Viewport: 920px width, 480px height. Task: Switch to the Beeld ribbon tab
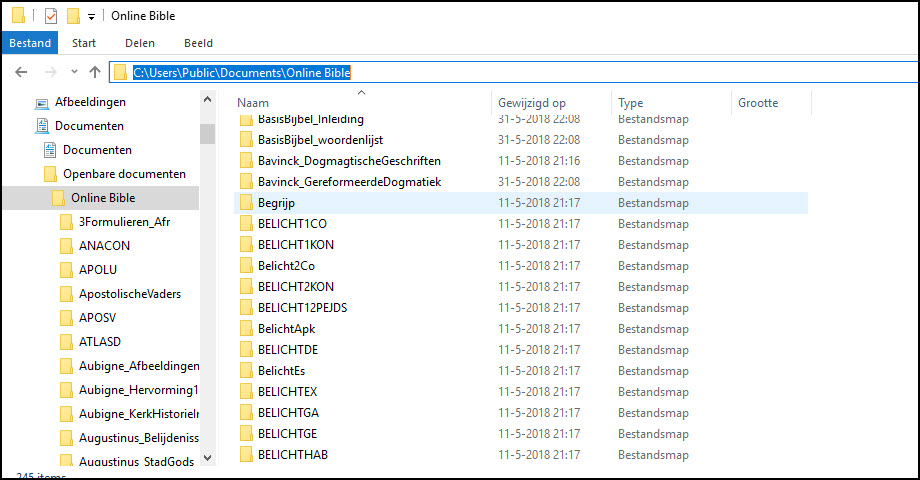[198, 43]
